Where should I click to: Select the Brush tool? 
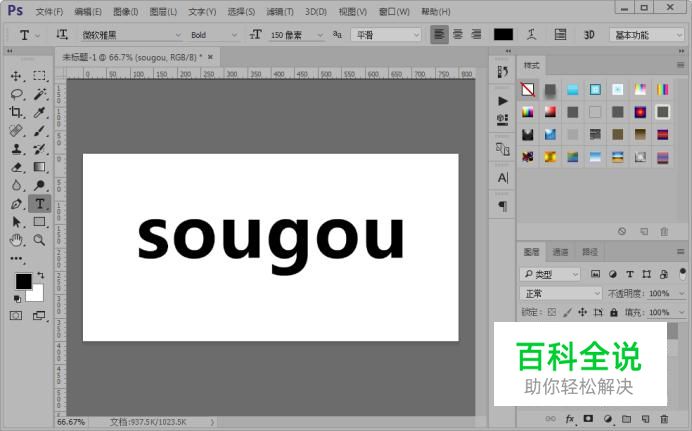39,131
